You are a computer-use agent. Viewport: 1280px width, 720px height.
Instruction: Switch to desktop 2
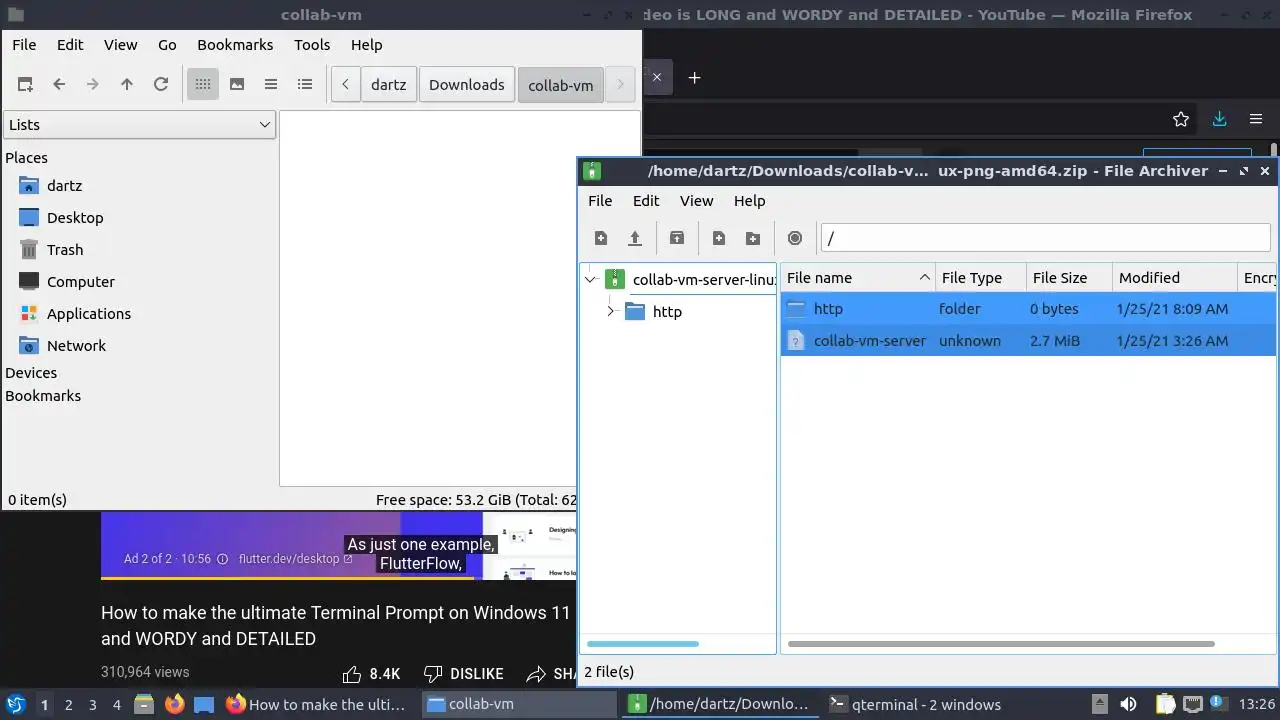click(x=68, y=704)
